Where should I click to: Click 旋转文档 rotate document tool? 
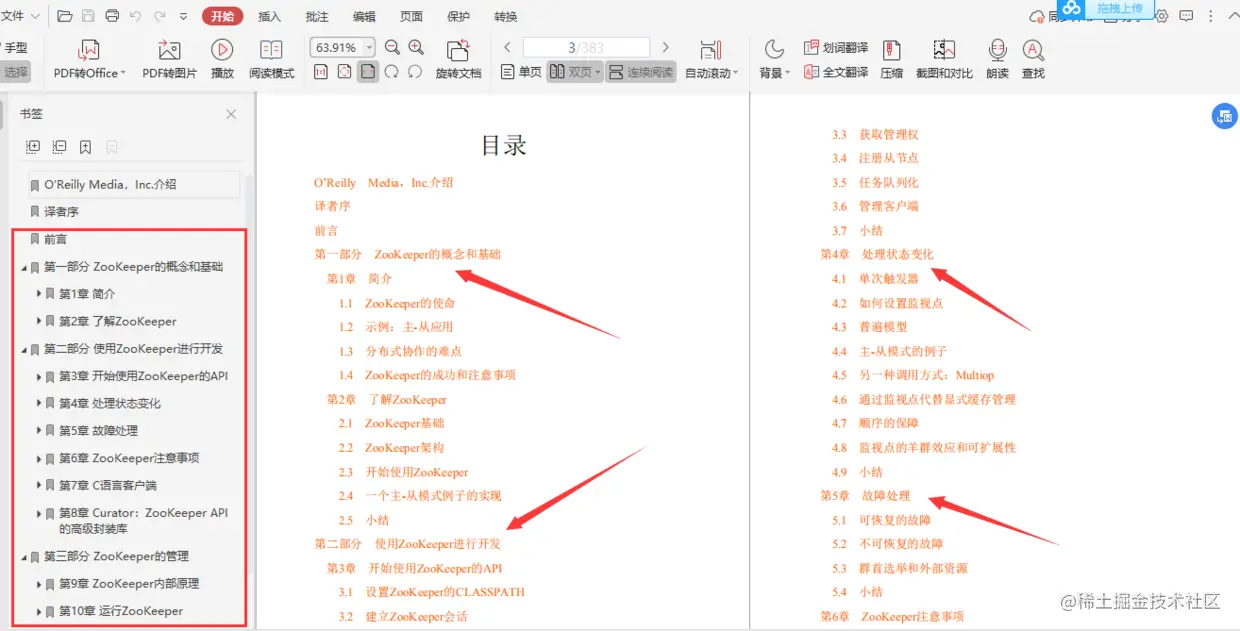(x=458, y=60)
